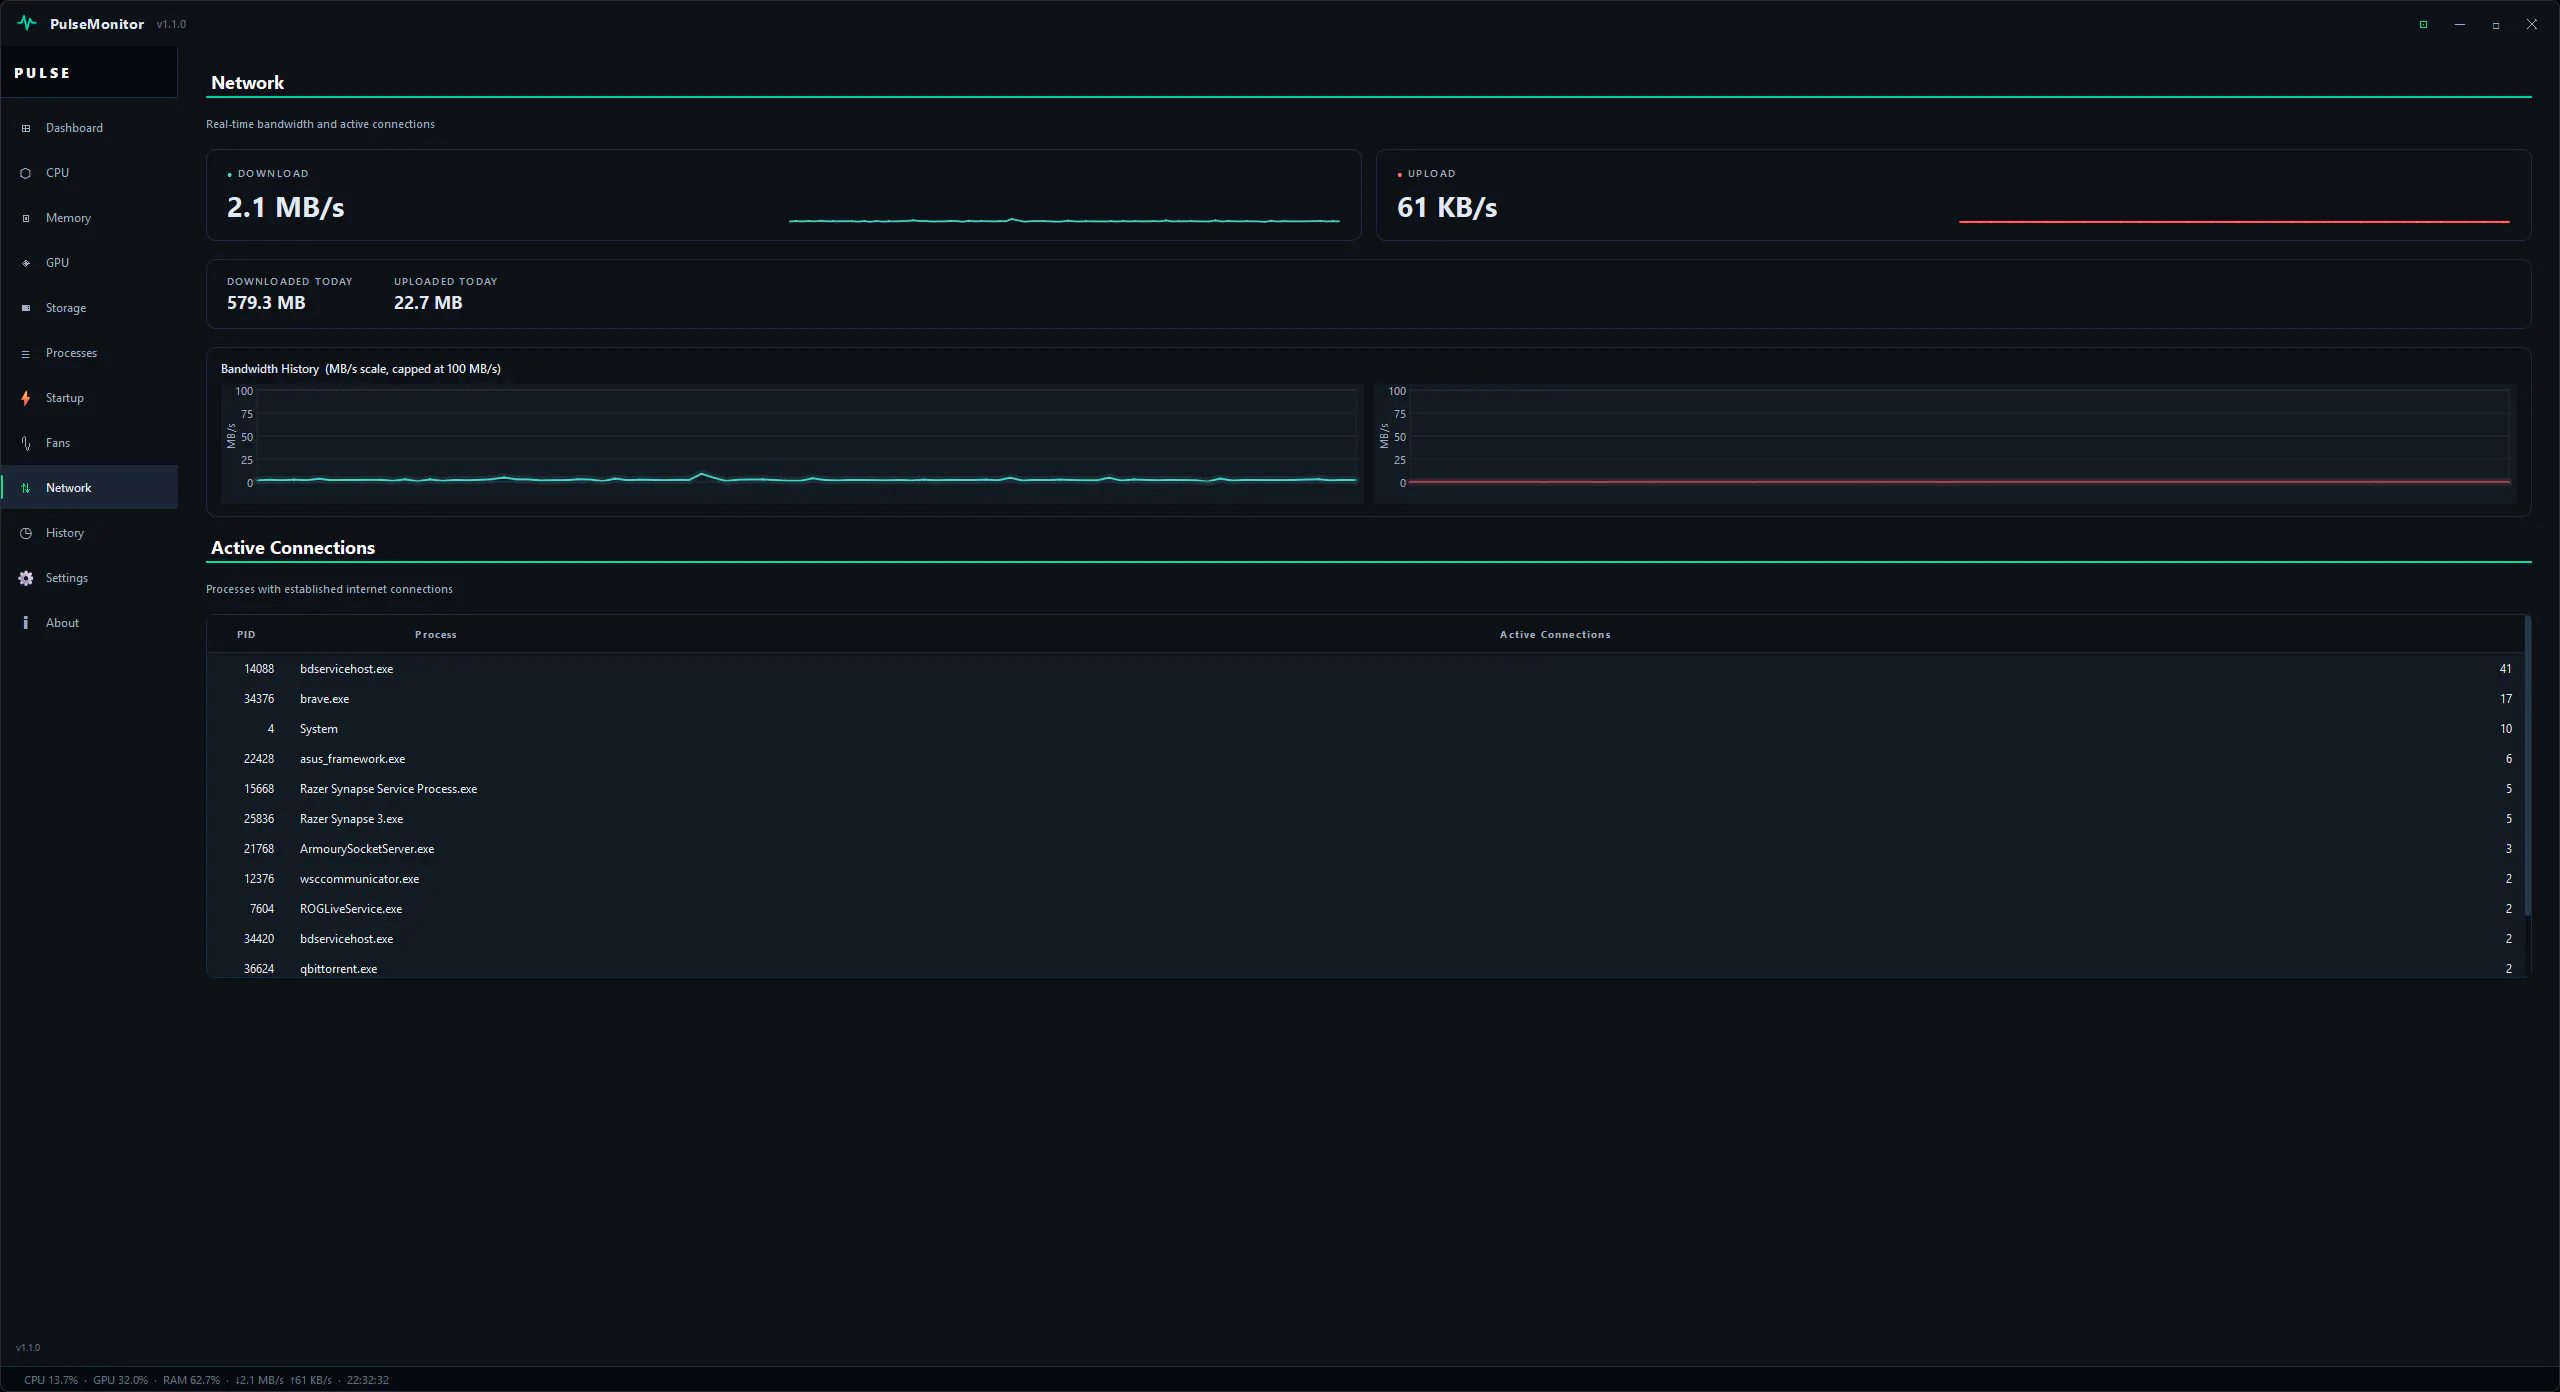The width and height of the screenshot is (2560, 1392).
Task: Select the bdservicehost.exe row with PID 14088
Action: [1366, 669]
